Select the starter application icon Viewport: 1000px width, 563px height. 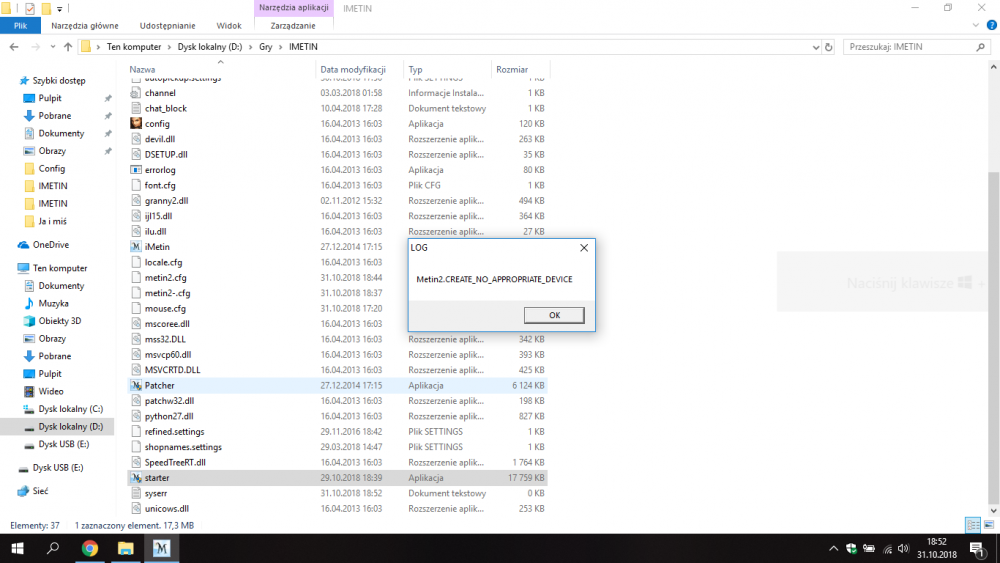pyautogui.click(x=136, y=478)
